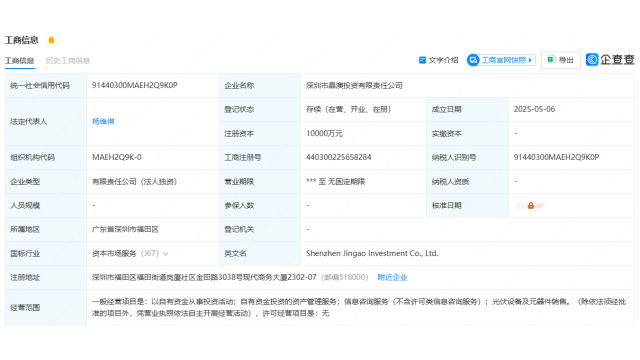Viewport: 640px width, 360px height.
Task: Select English name Shenzhen Jingao Investment Co., Ltd.
Action: click(x=372, y=253)
